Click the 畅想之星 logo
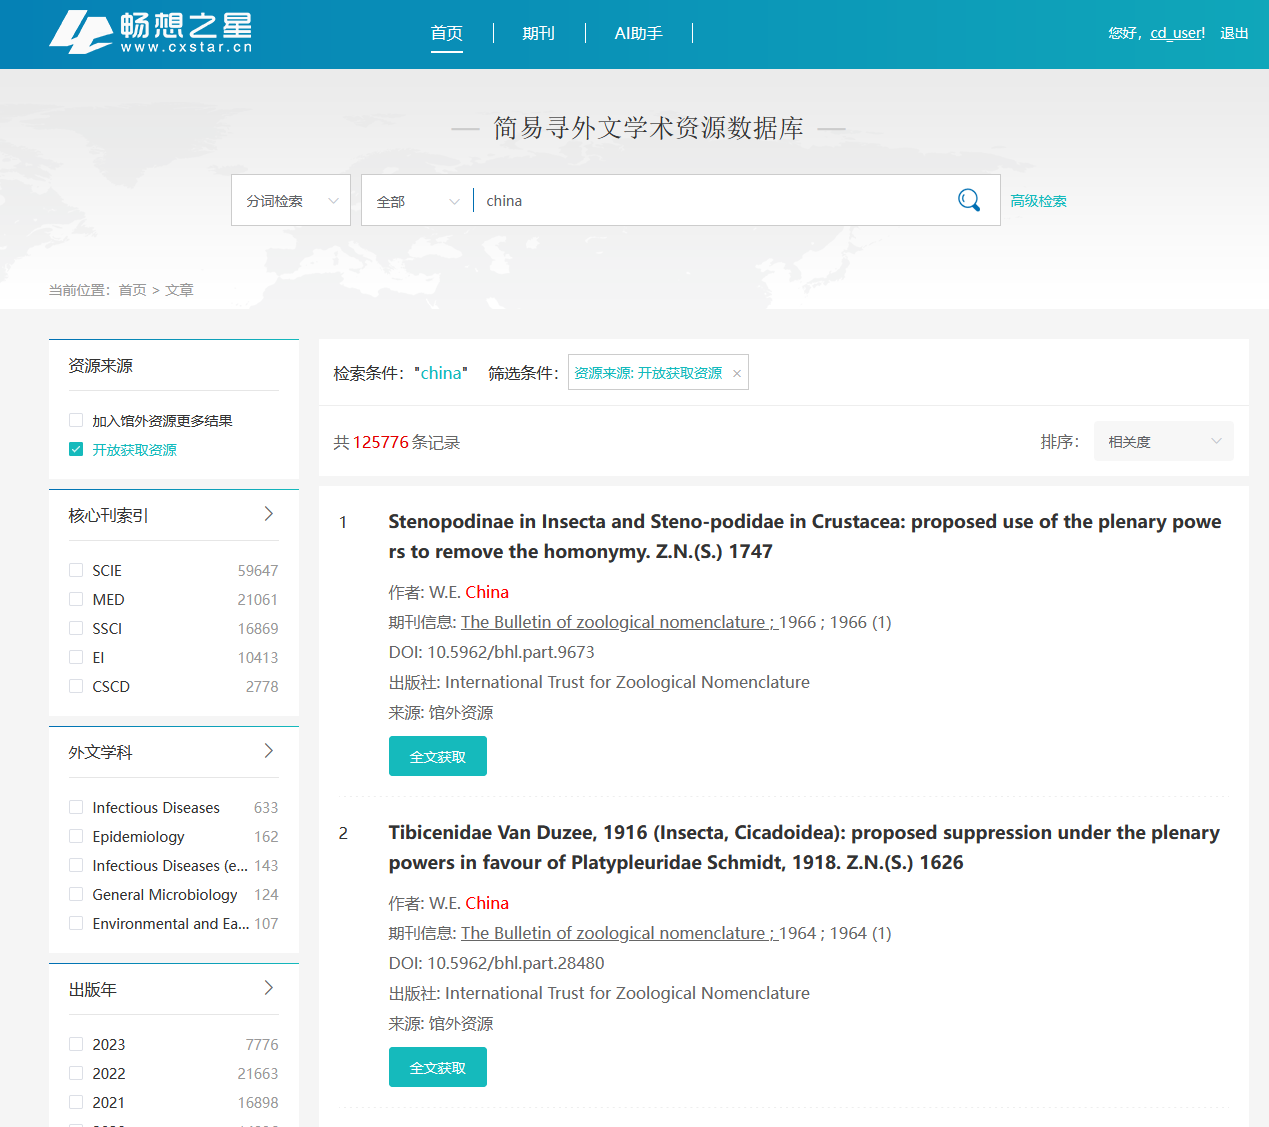 click(x=151, y=32)
